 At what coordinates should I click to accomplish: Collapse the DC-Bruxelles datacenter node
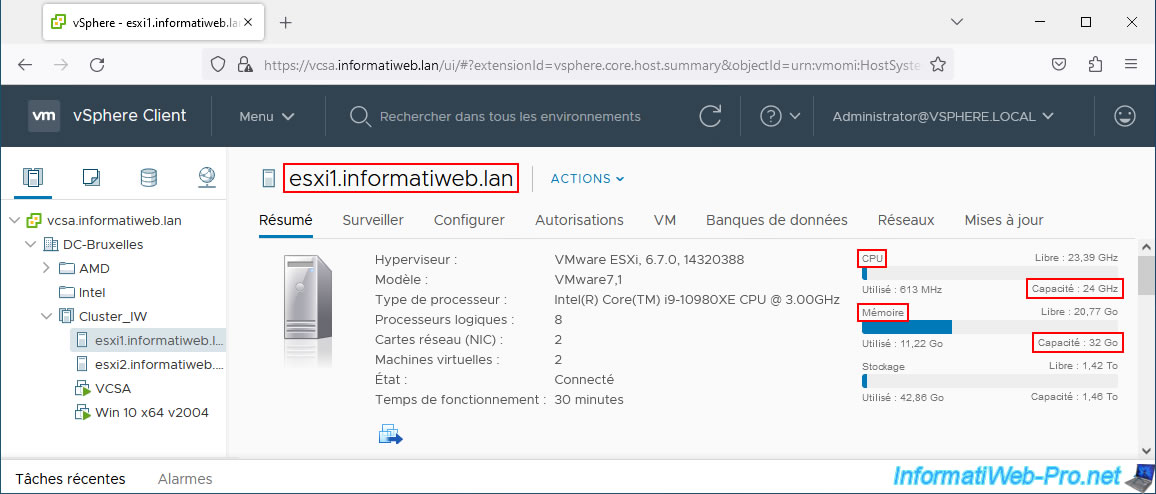[x=31, y=244]
